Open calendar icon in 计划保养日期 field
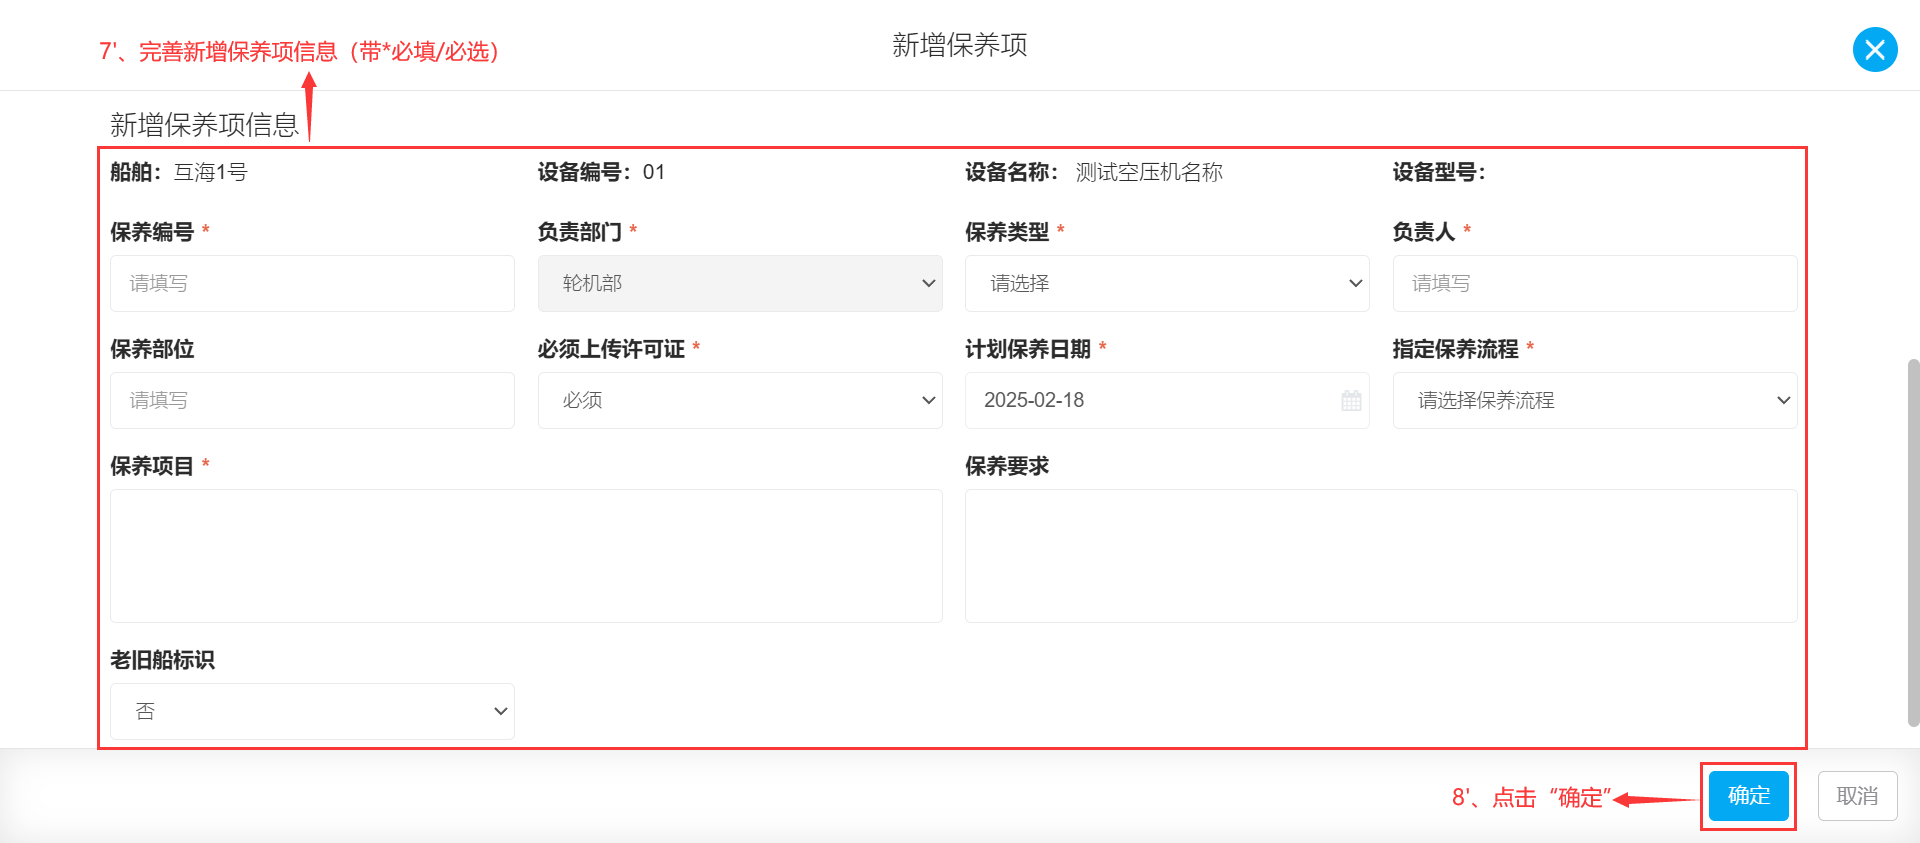Image resolution: width=1920 pixels, height=843 pixels. 1351,401
